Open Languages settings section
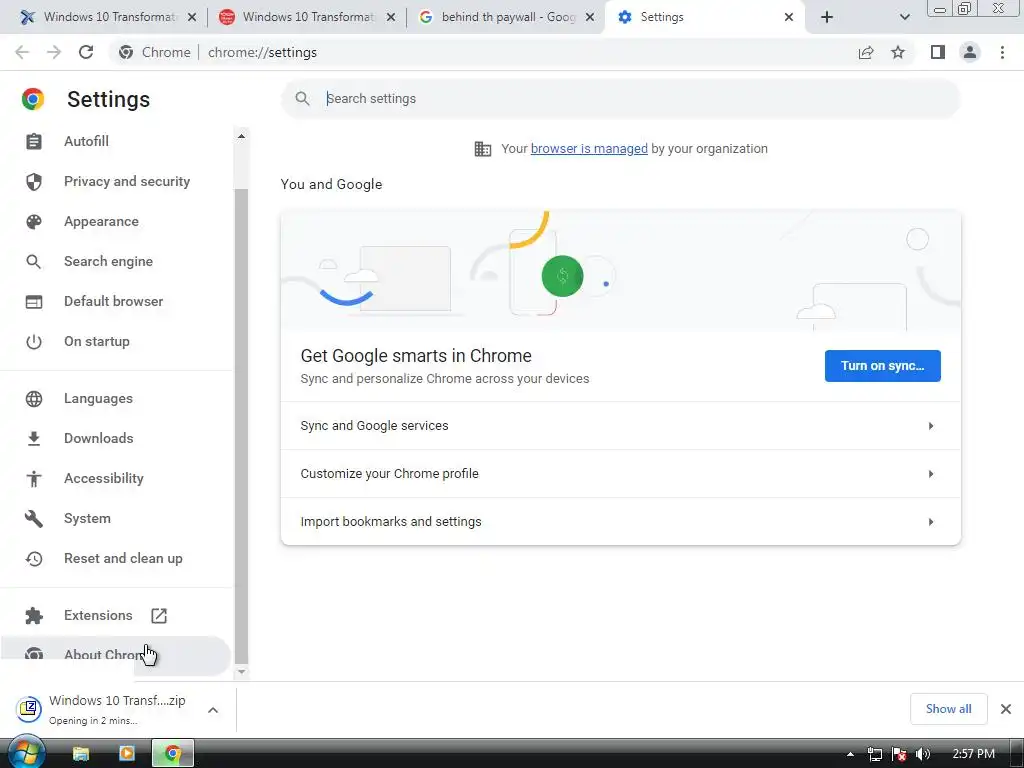 (98, 398)
